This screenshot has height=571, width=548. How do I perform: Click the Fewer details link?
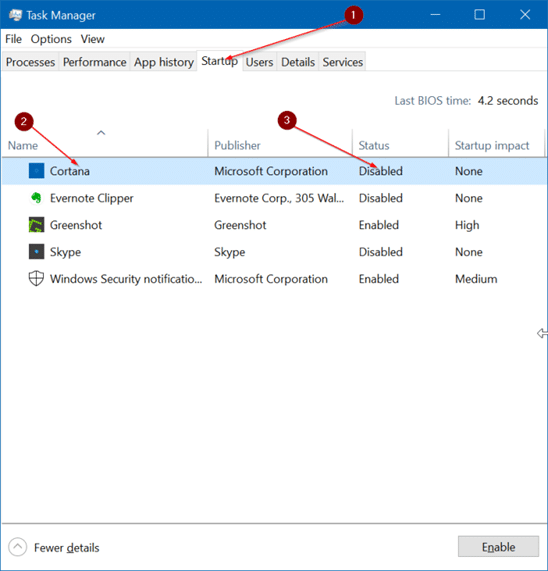(x=67, y=548)
